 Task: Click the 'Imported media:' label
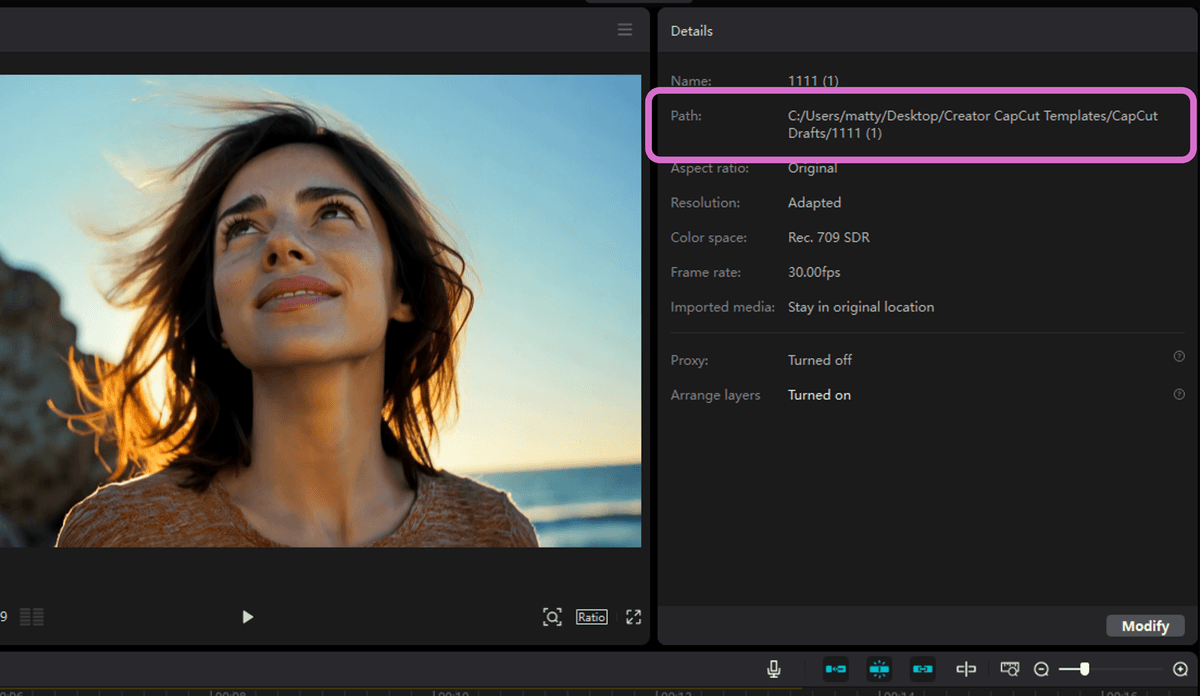coord(723,307)
